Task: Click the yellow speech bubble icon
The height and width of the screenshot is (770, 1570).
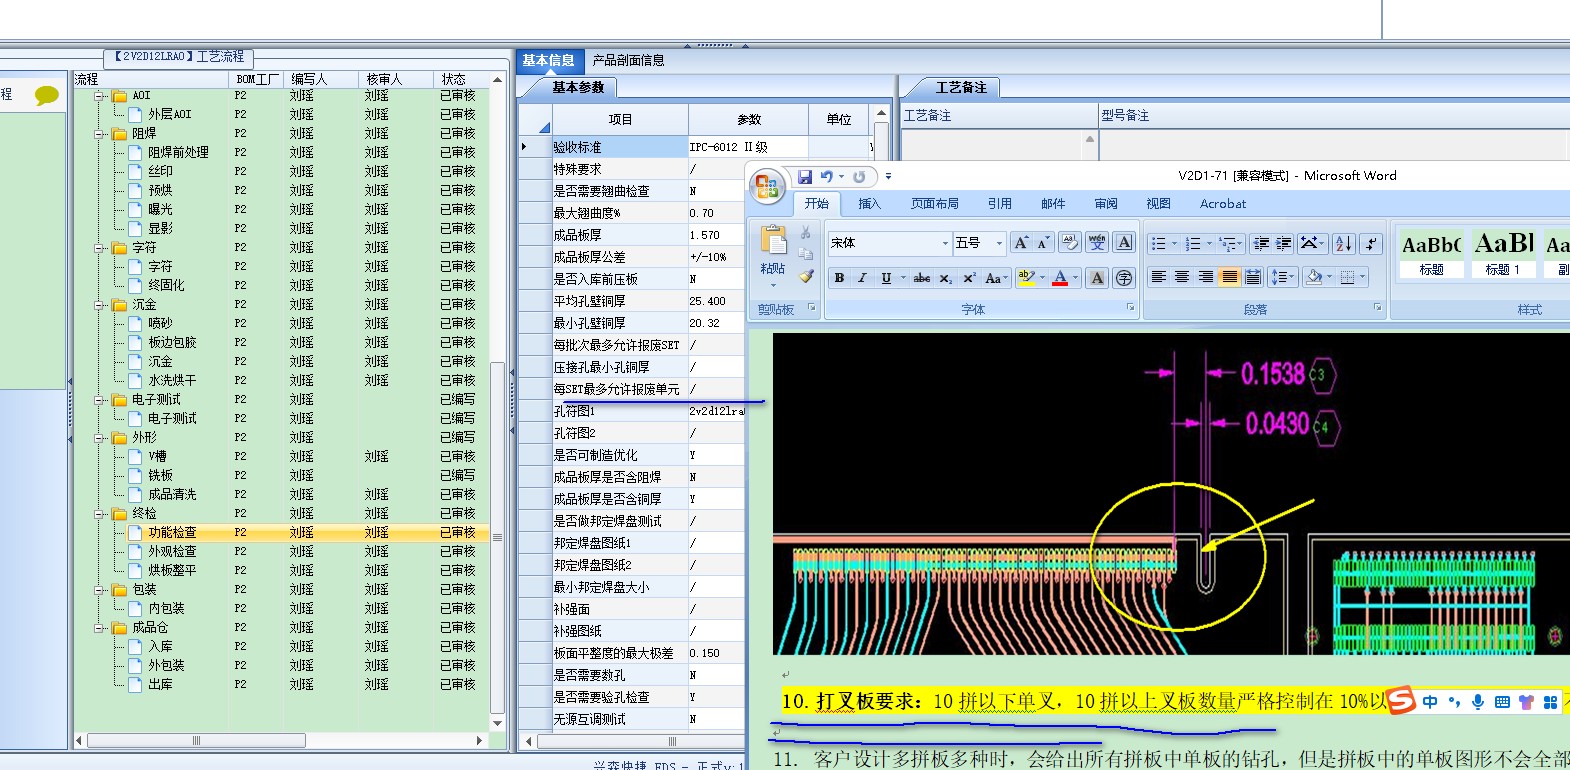Action: pyautogui.click(x=47, y=96)
